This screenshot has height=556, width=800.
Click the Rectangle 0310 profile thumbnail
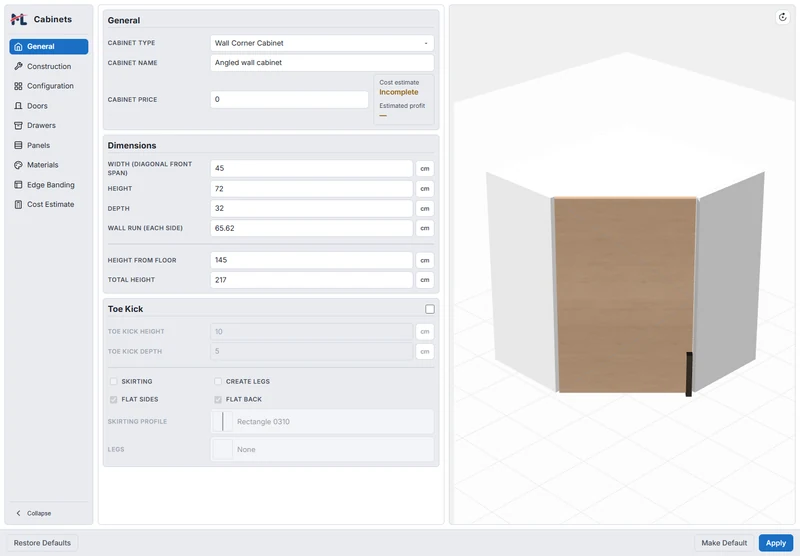coord(222,422)
